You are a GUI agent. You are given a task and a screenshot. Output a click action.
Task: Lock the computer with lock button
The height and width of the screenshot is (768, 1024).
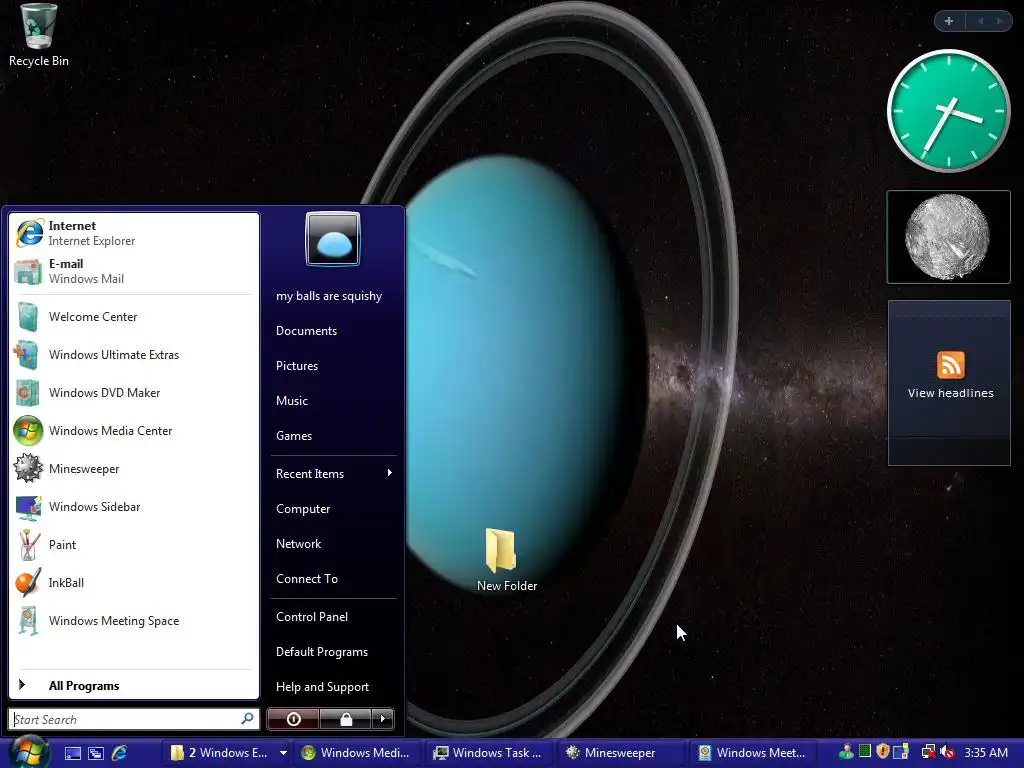point(345,719)
